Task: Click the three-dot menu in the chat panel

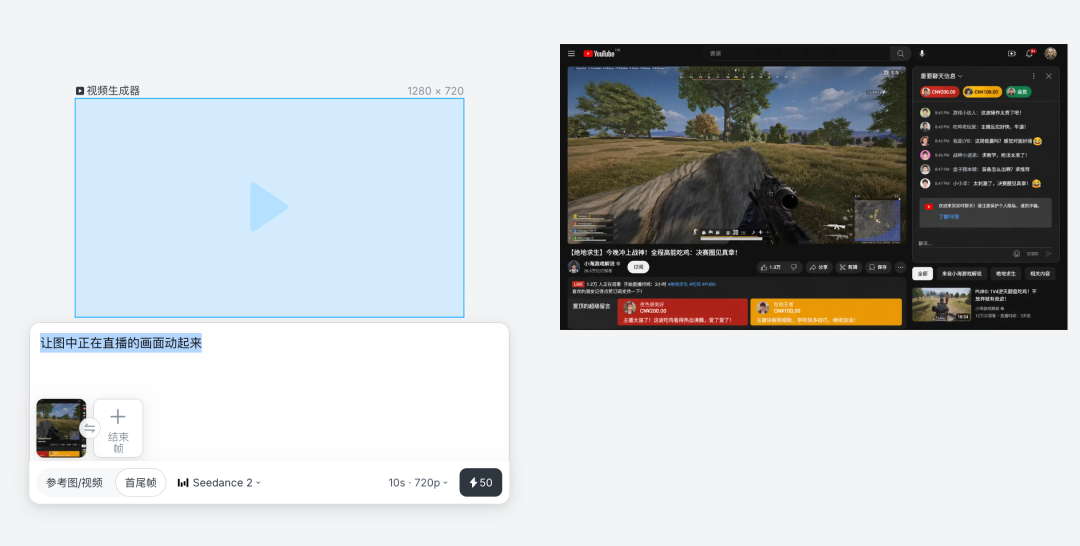Action: pyautogui.click(x=1033, y=76)
